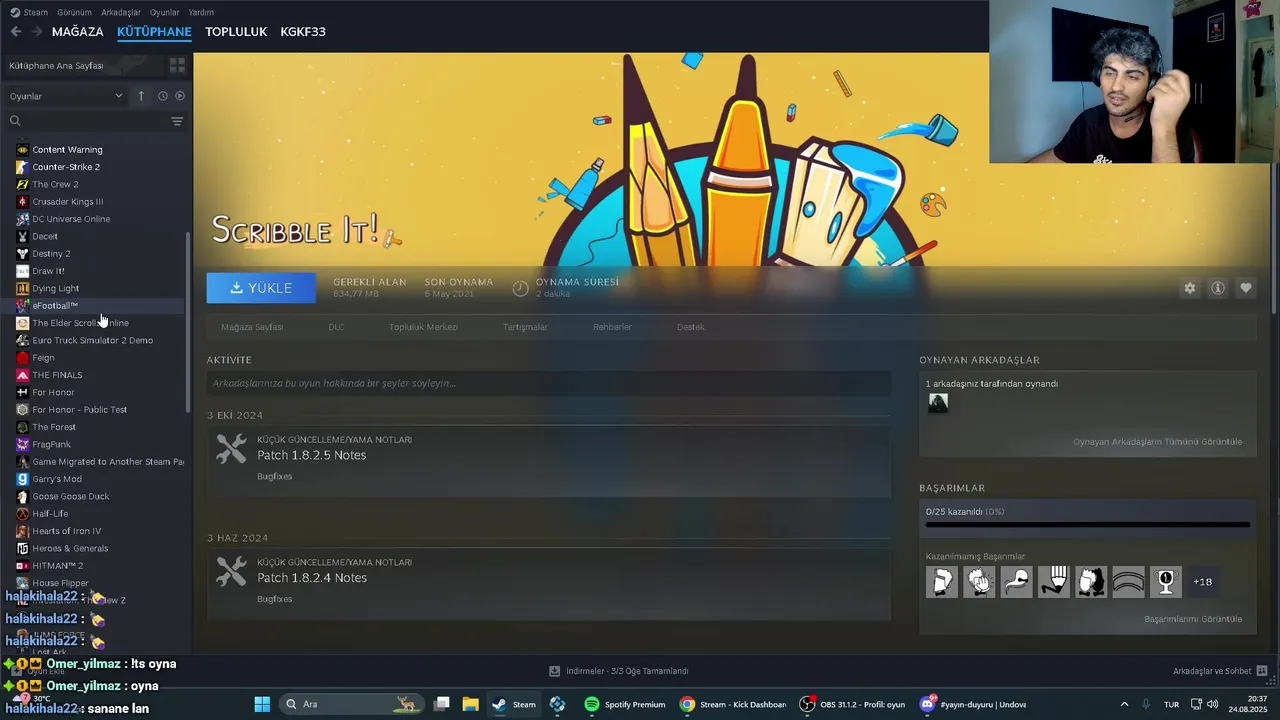1280x720 pixels.
Task: Select Dying Light in the game list
Action: tap(55, 288)
